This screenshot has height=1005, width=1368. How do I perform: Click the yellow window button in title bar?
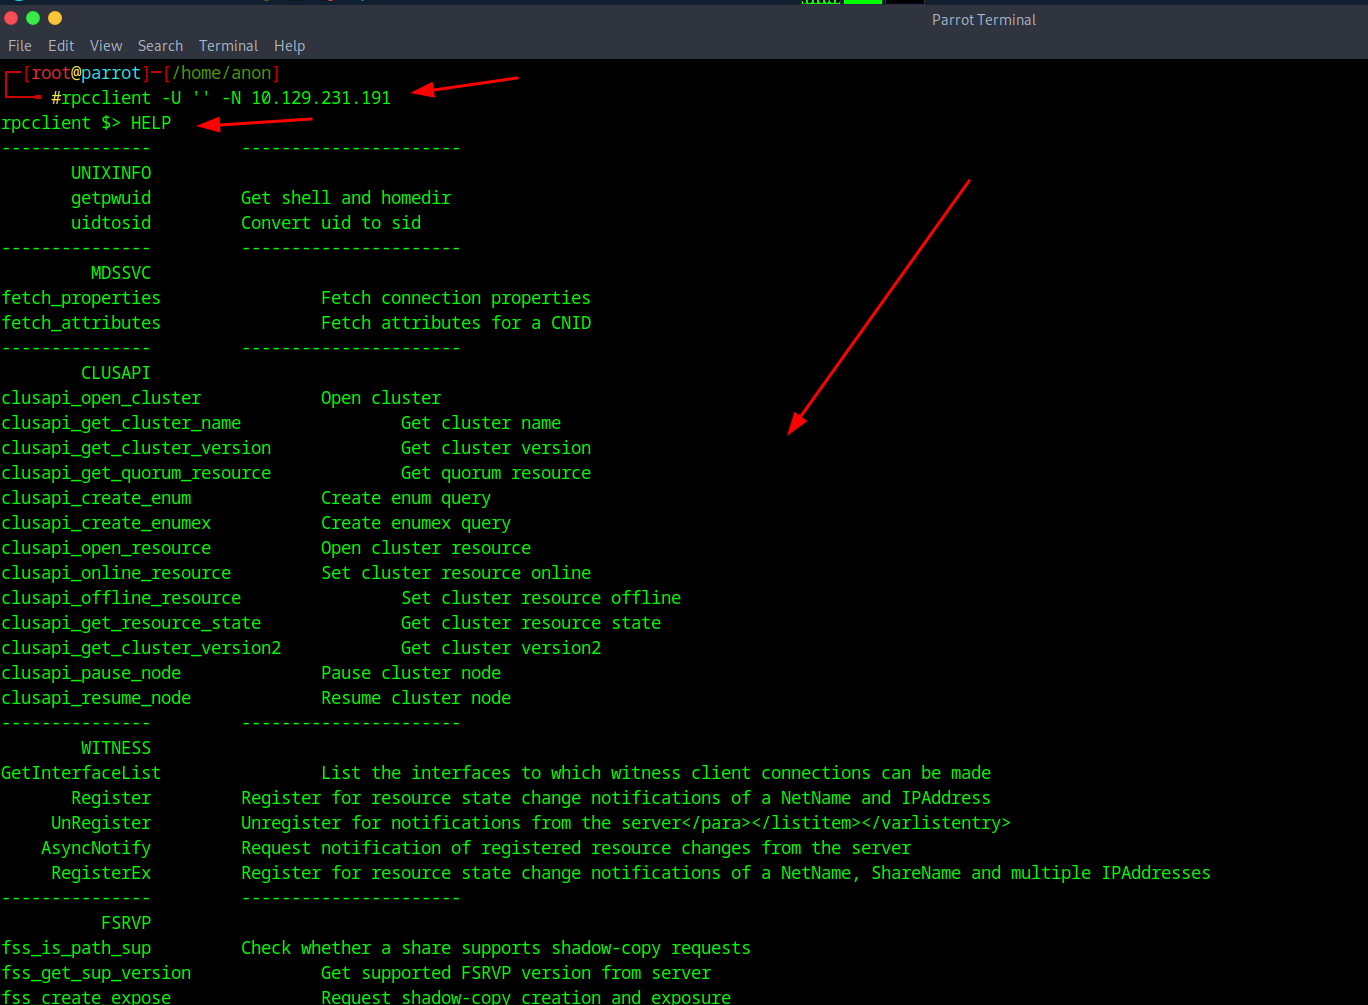pos(55,18)
